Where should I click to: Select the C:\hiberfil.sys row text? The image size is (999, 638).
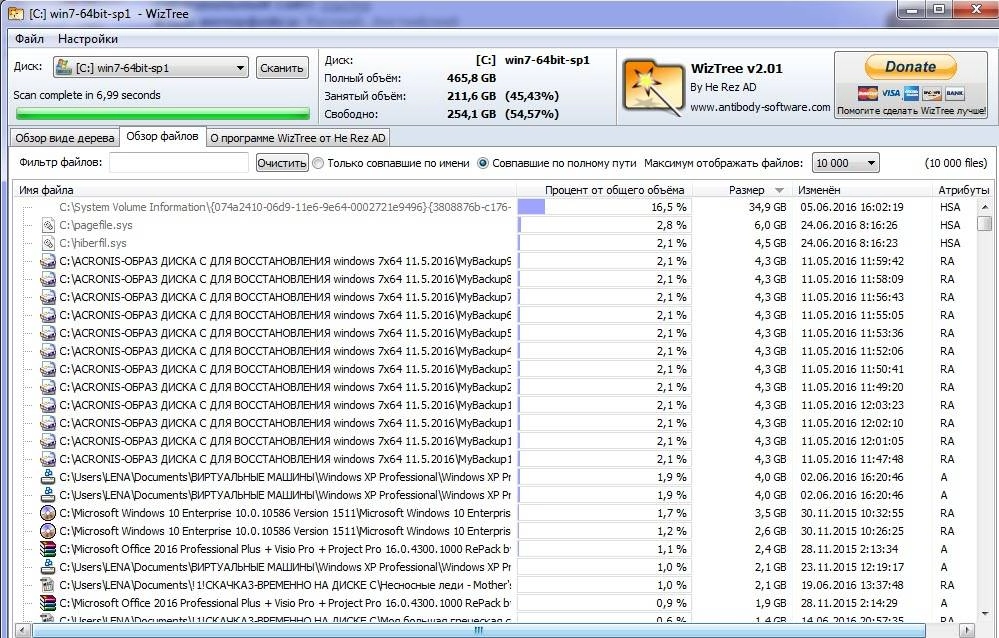[x=93, y=243]
